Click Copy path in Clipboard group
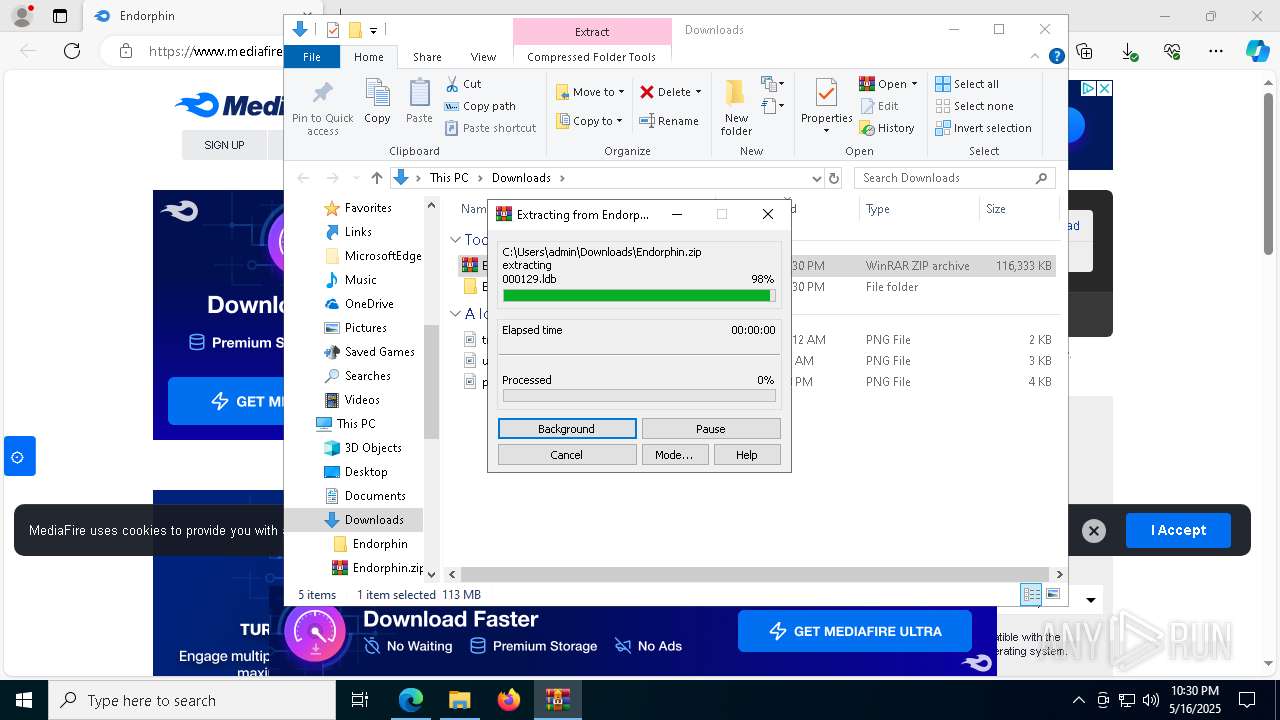The height and width of the screenshot is (720, 1280). pos(480,106)
